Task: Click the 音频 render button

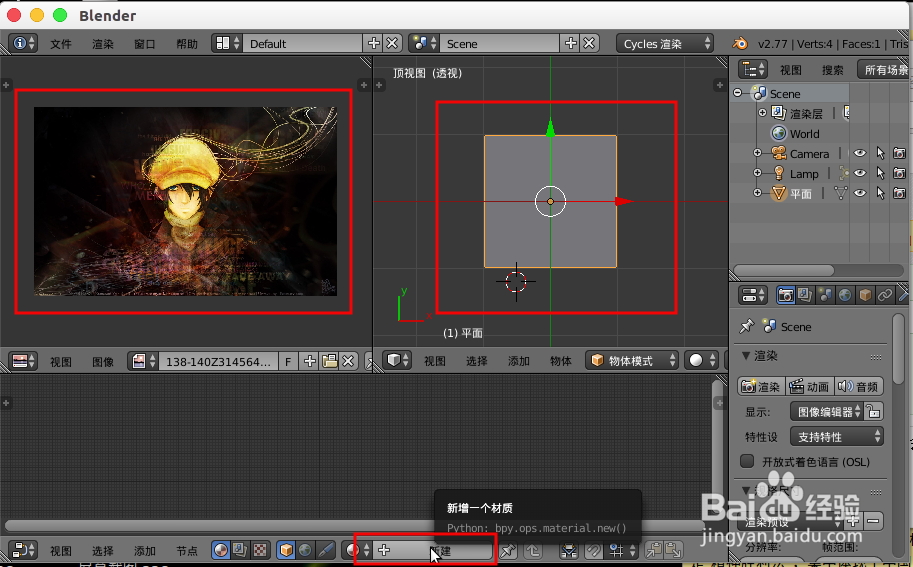Action: tap(859, 387)
